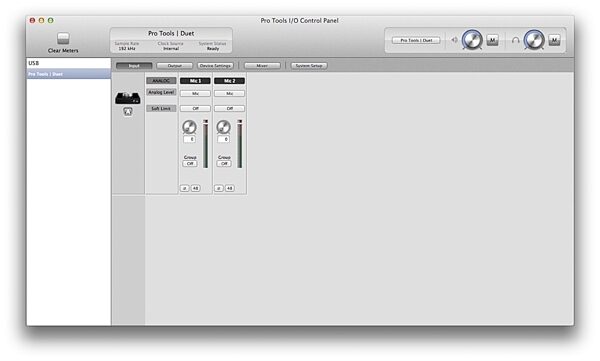The image size is (600, 361).
Task: Toggle Mic 2 phase invert button
Action: click(x=218, y=188)
